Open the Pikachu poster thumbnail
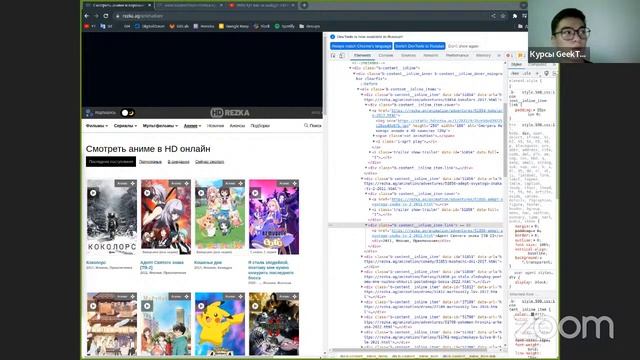 coord(220,324)
